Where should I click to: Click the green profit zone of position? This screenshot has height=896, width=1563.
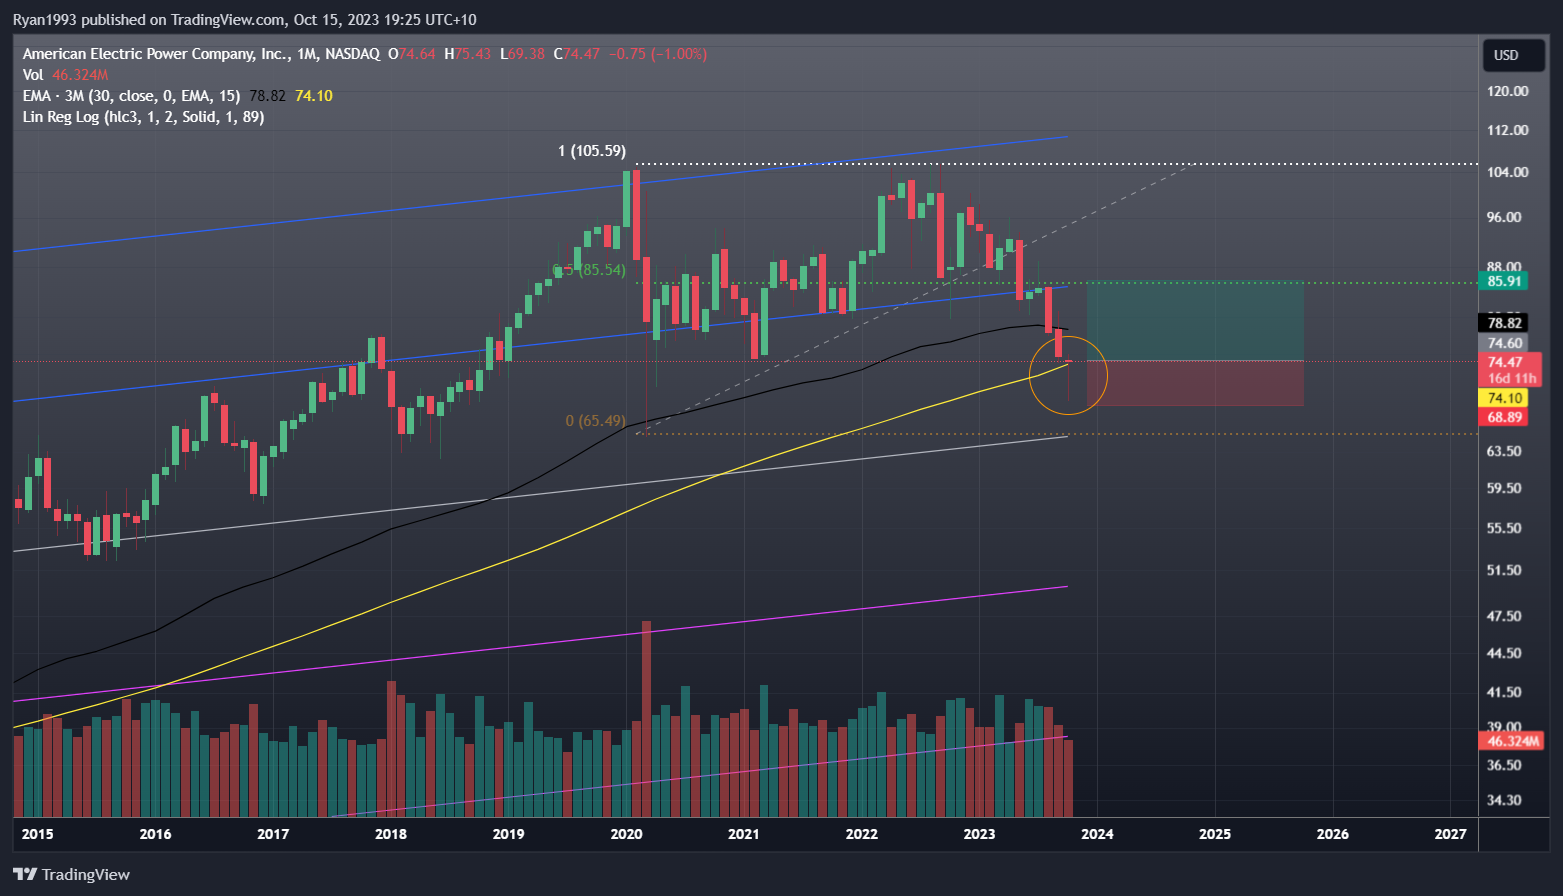coord(1195,320)
